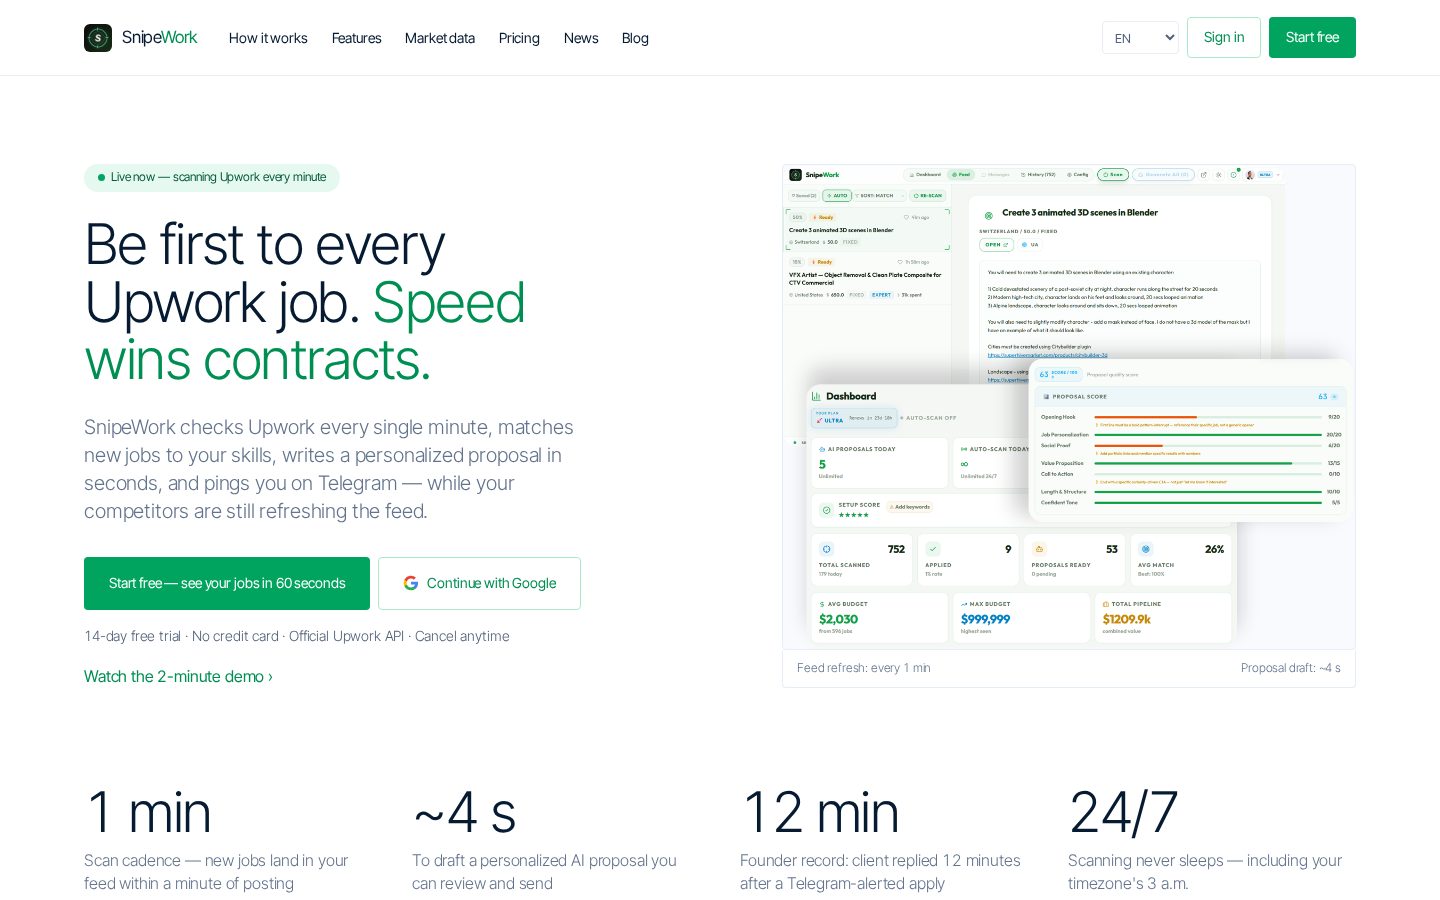Visit the Blog link in navbar
Viewport: 1440px width, 900px height.
(x=635, y=38)
